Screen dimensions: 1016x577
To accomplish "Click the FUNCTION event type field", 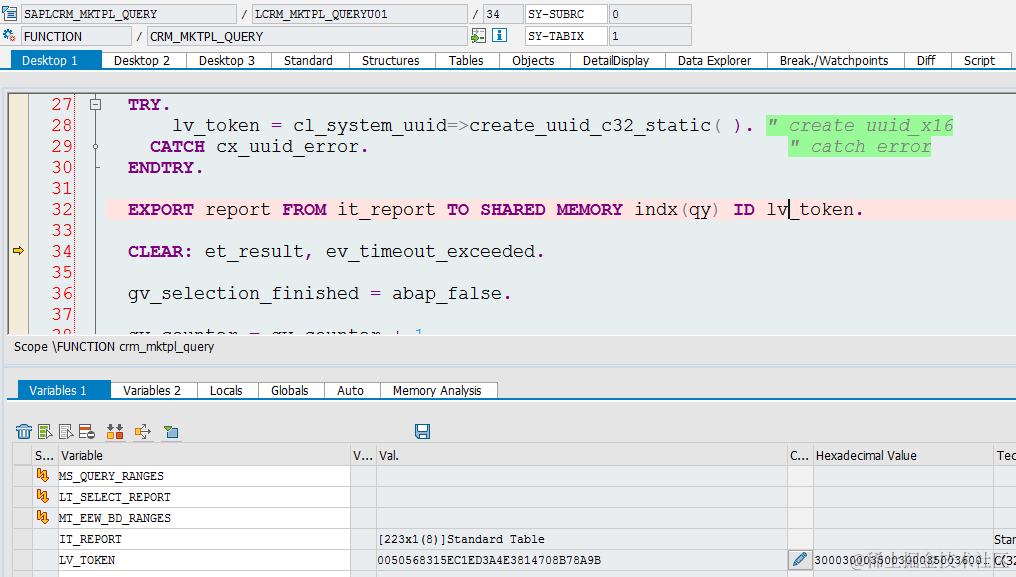I will [76, 36].
